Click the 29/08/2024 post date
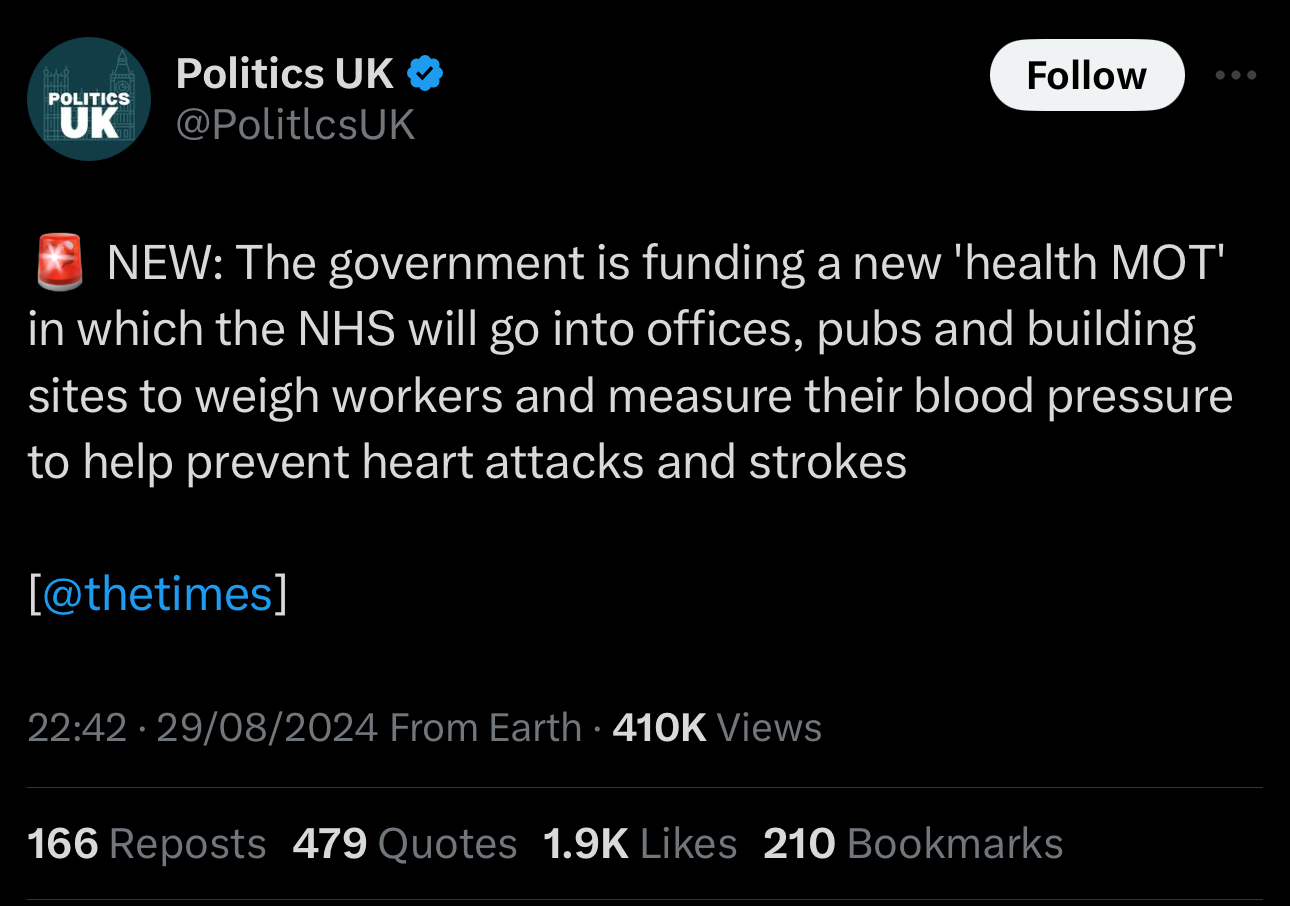Image resolution: width=1290 pixels, height=906 pixels. point(267,728)
